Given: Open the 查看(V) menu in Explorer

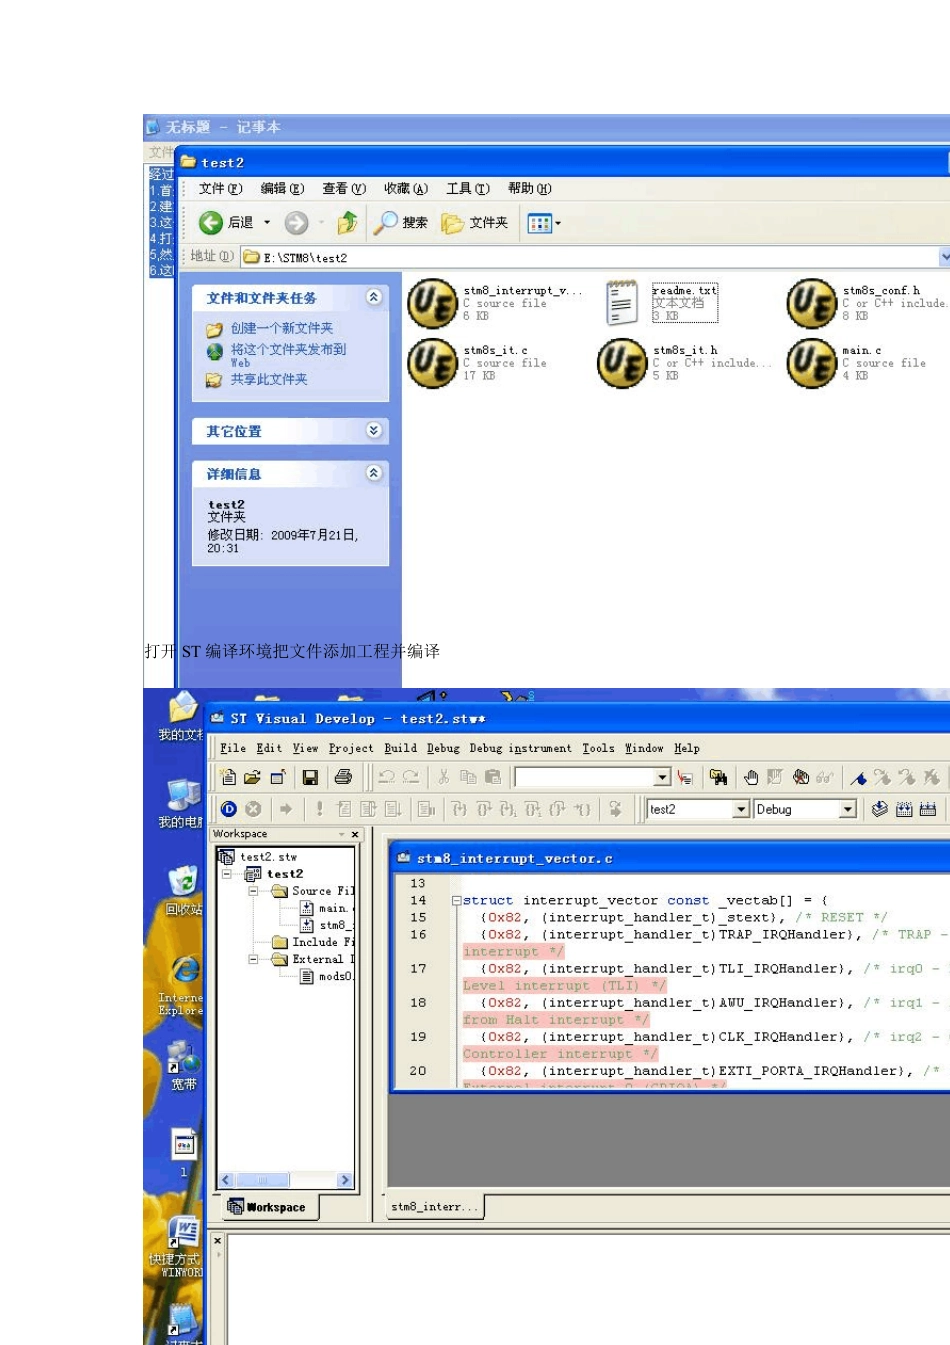Looking at the screenshot, I should coord(344,188).
